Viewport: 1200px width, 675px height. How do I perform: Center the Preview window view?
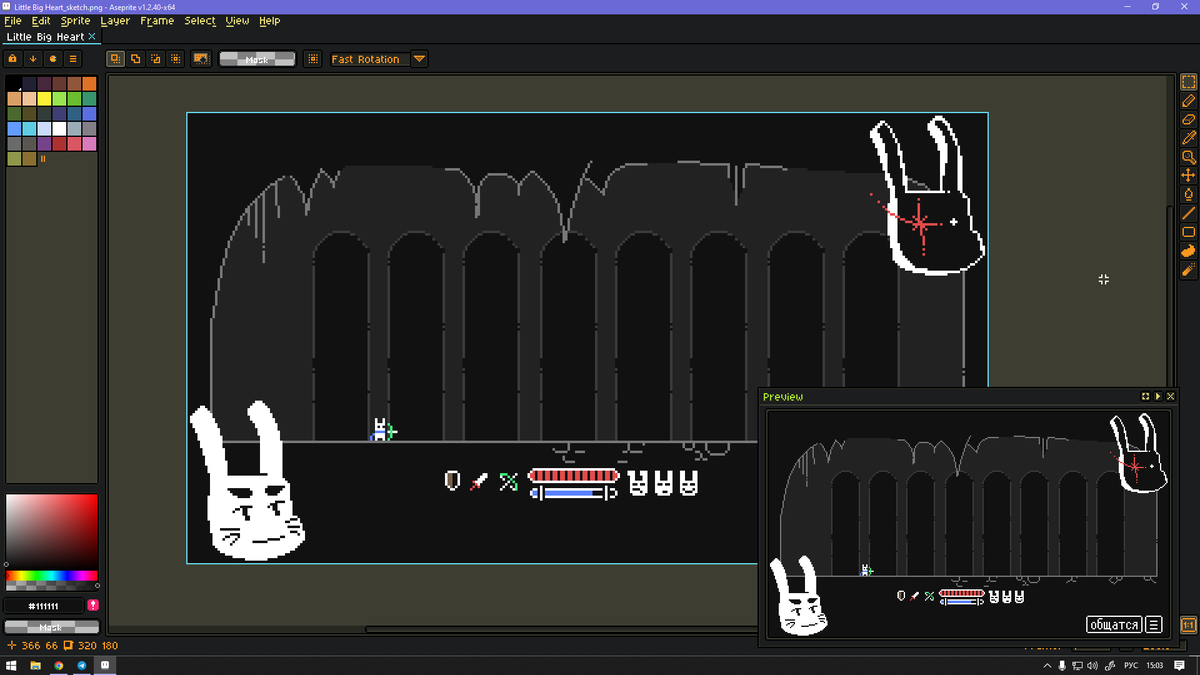coord(1146,397)
